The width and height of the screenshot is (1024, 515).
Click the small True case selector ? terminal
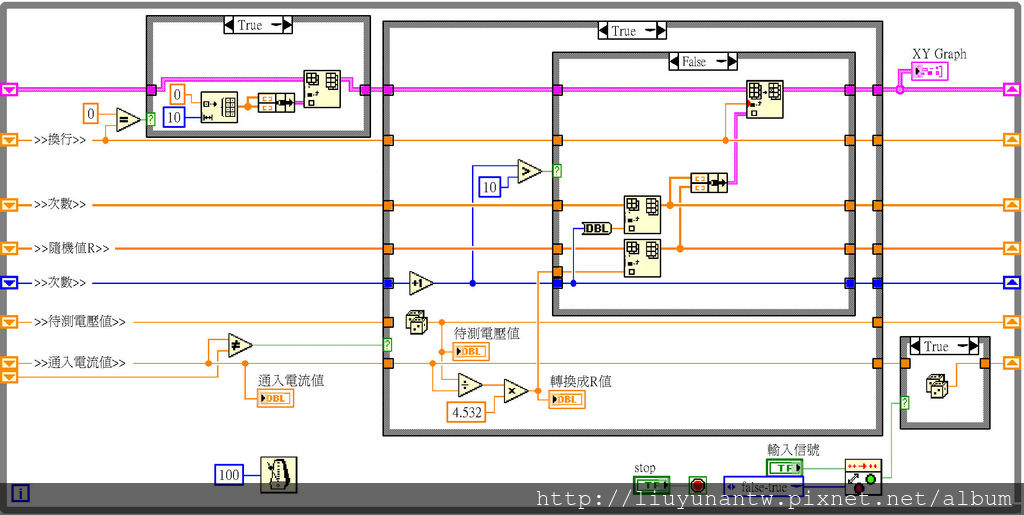click(x=904, y=403)
